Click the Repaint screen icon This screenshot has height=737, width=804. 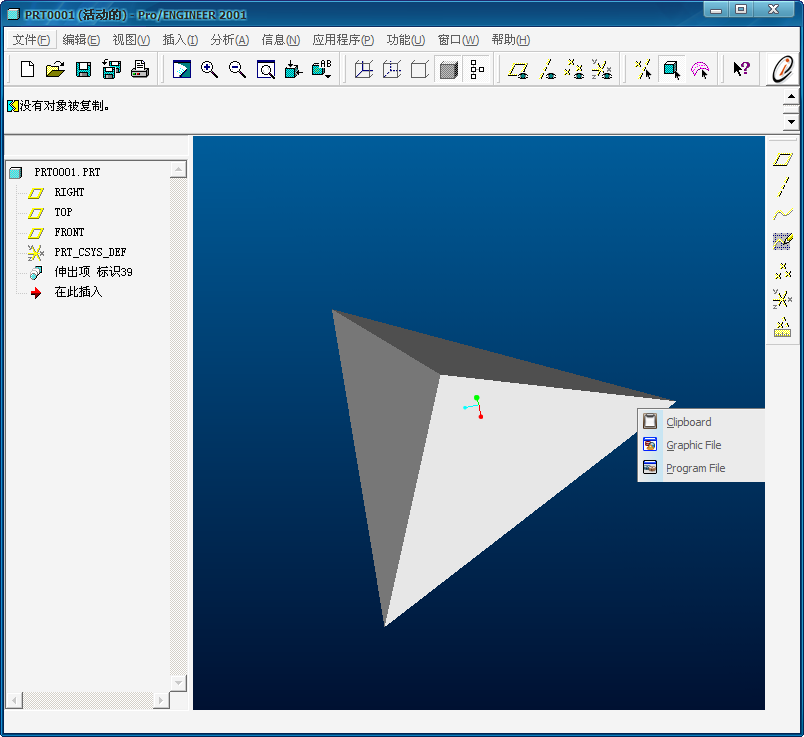(182, 69)
